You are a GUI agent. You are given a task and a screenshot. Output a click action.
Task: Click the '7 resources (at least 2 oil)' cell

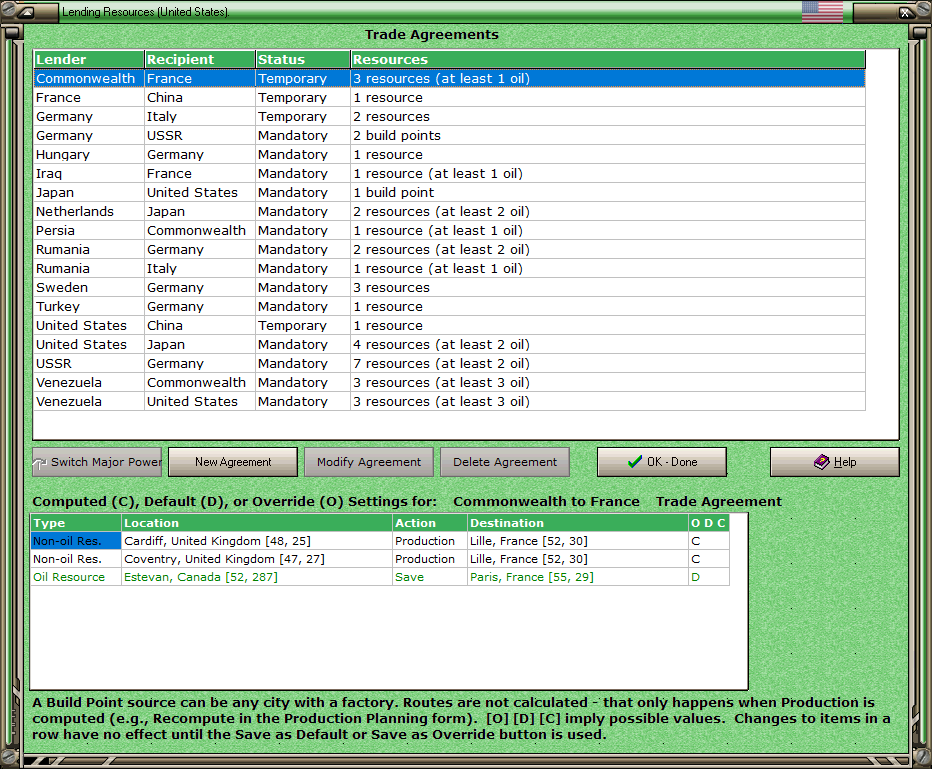(607, 364)
